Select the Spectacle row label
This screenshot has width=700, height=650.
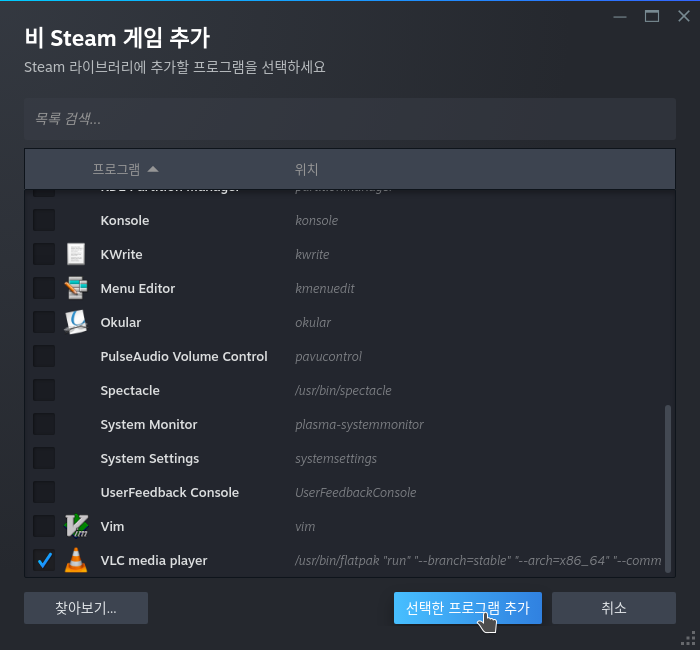coord(130,391)
